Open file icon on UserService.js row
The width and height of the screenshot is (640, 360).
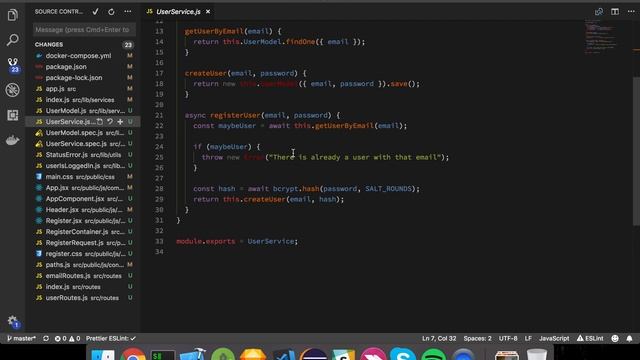(x=100, y=122)
